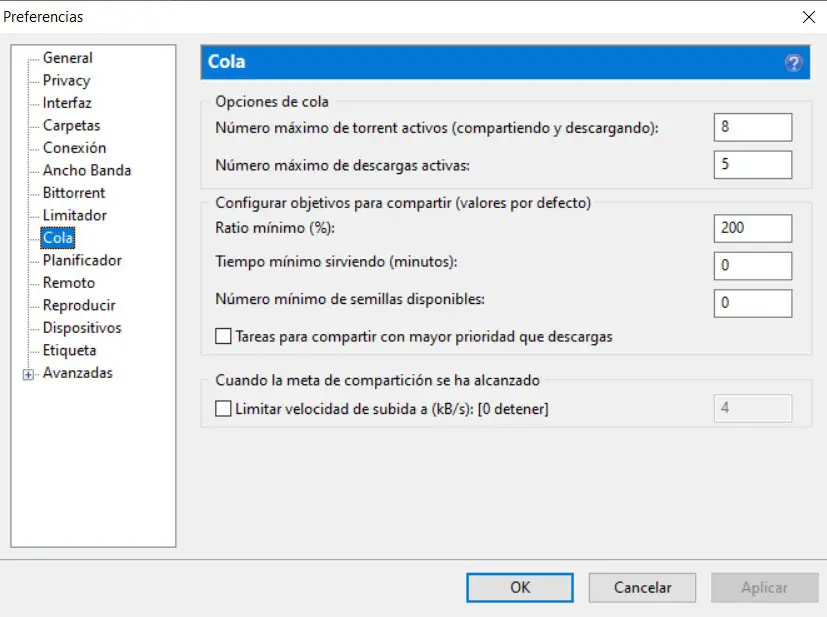This screenshot has height=617, width=827.
Task: Close the Preferencias window
Action: coord(808,16)
